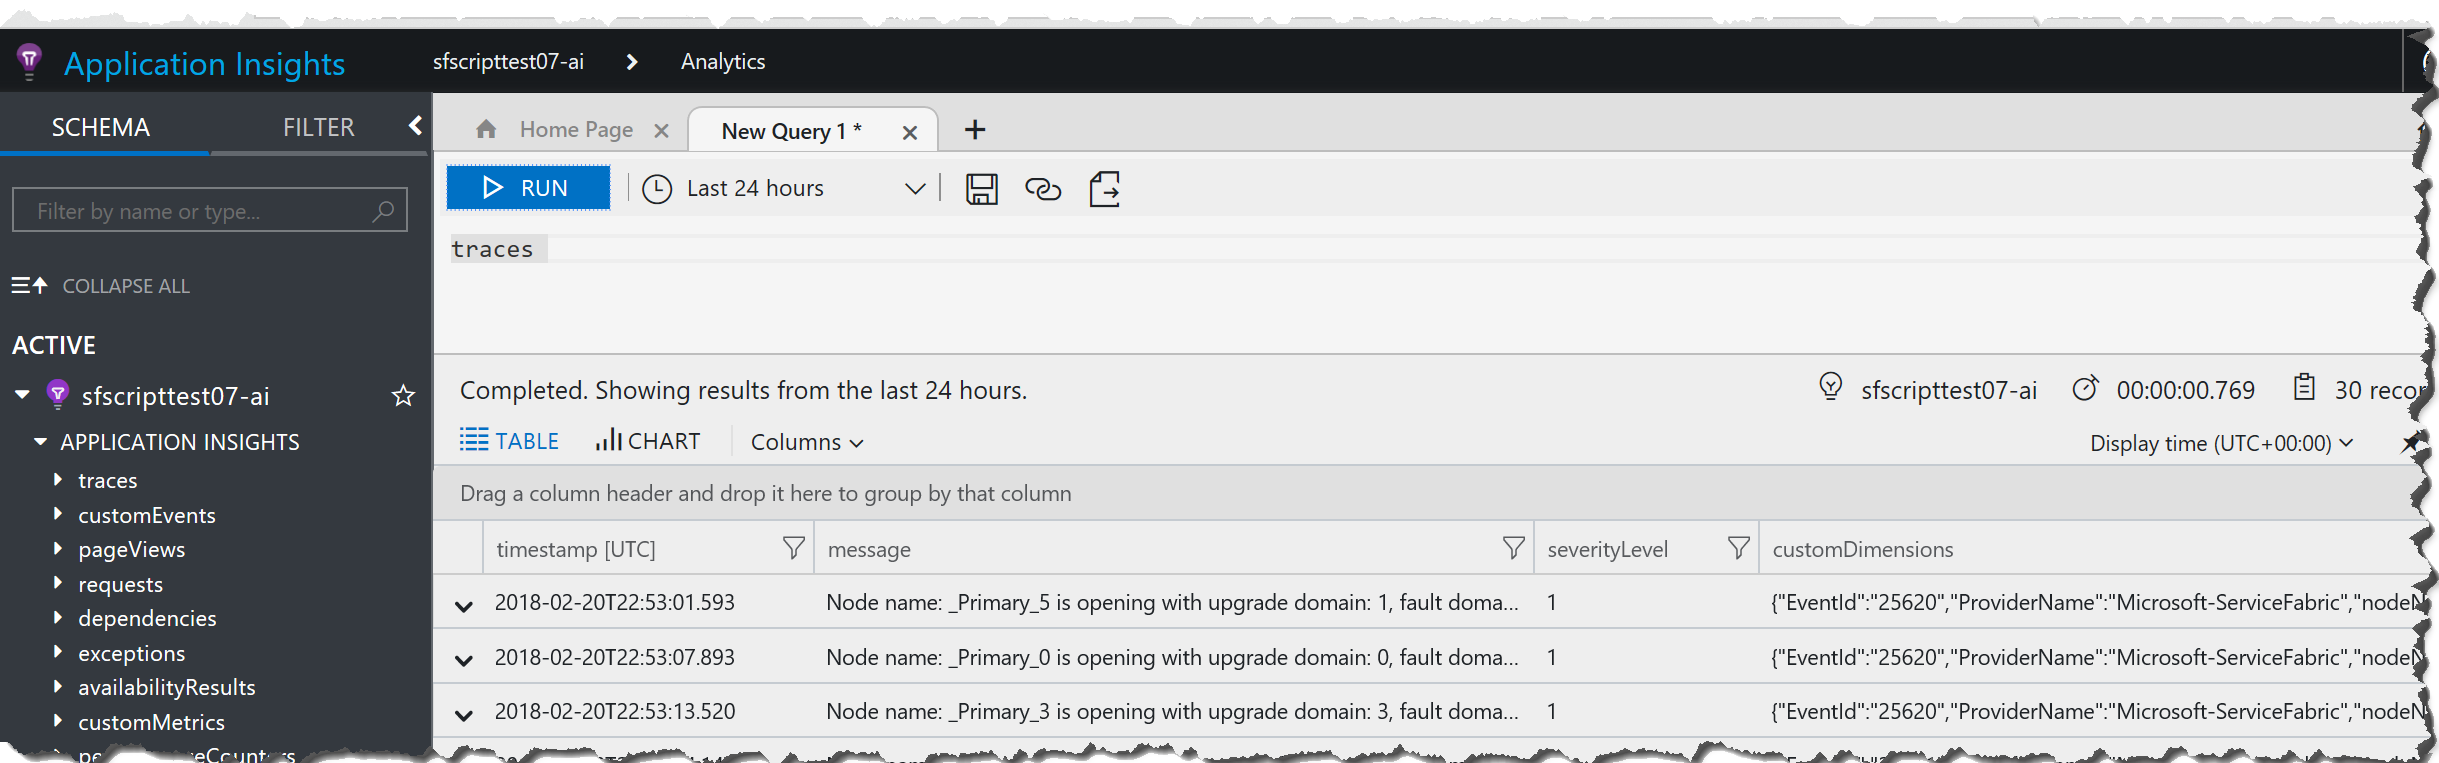This screenshot has width=2439, height=763.
Task: Expand the customEvents table in the schema
Action: tap(58, 514)
